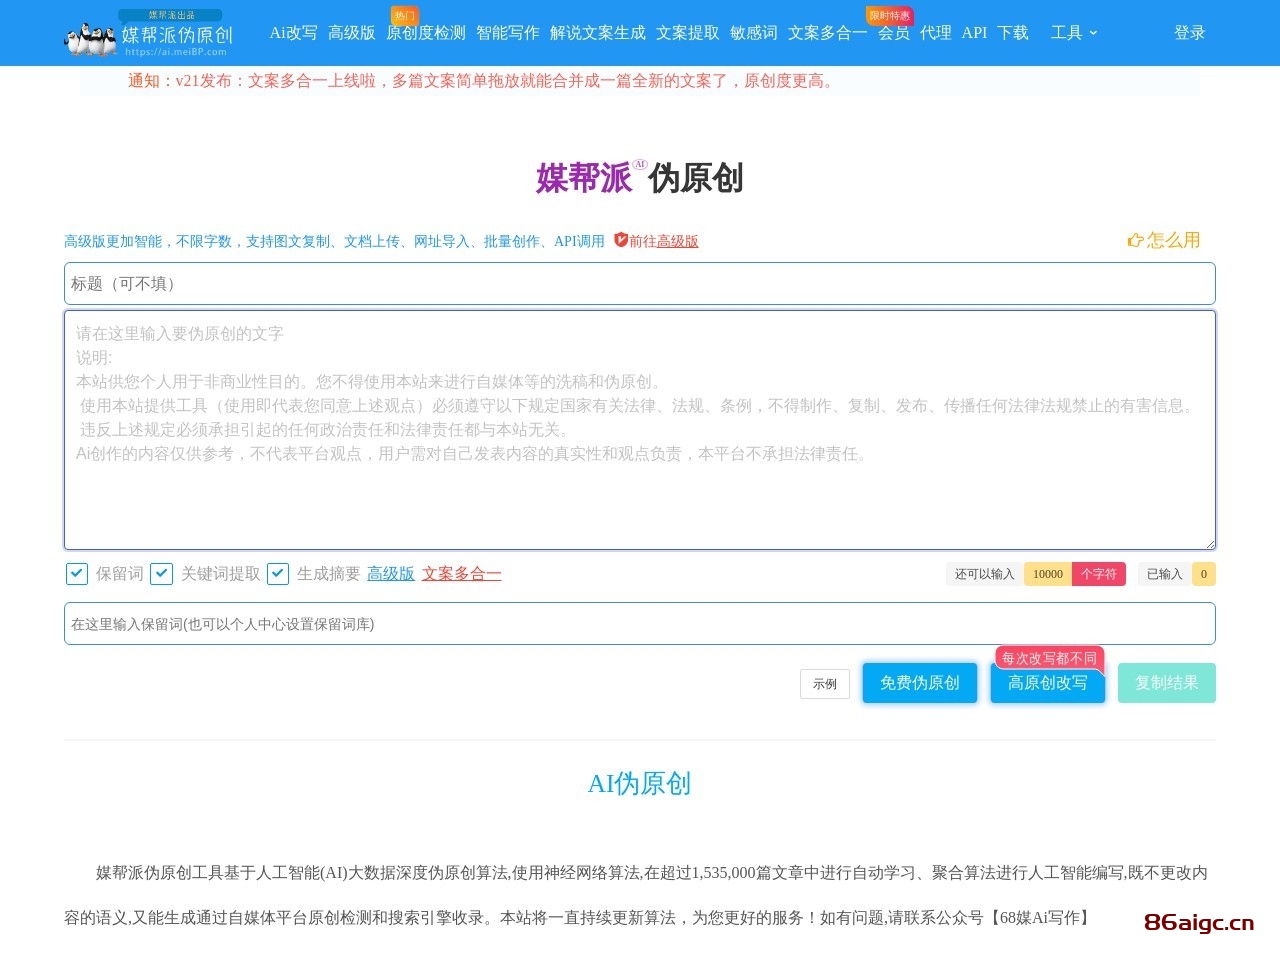Viewport: 1280px width, 960px height.
Task: Click the main 伪原创 text input area
Action: [x=640, y=430]
